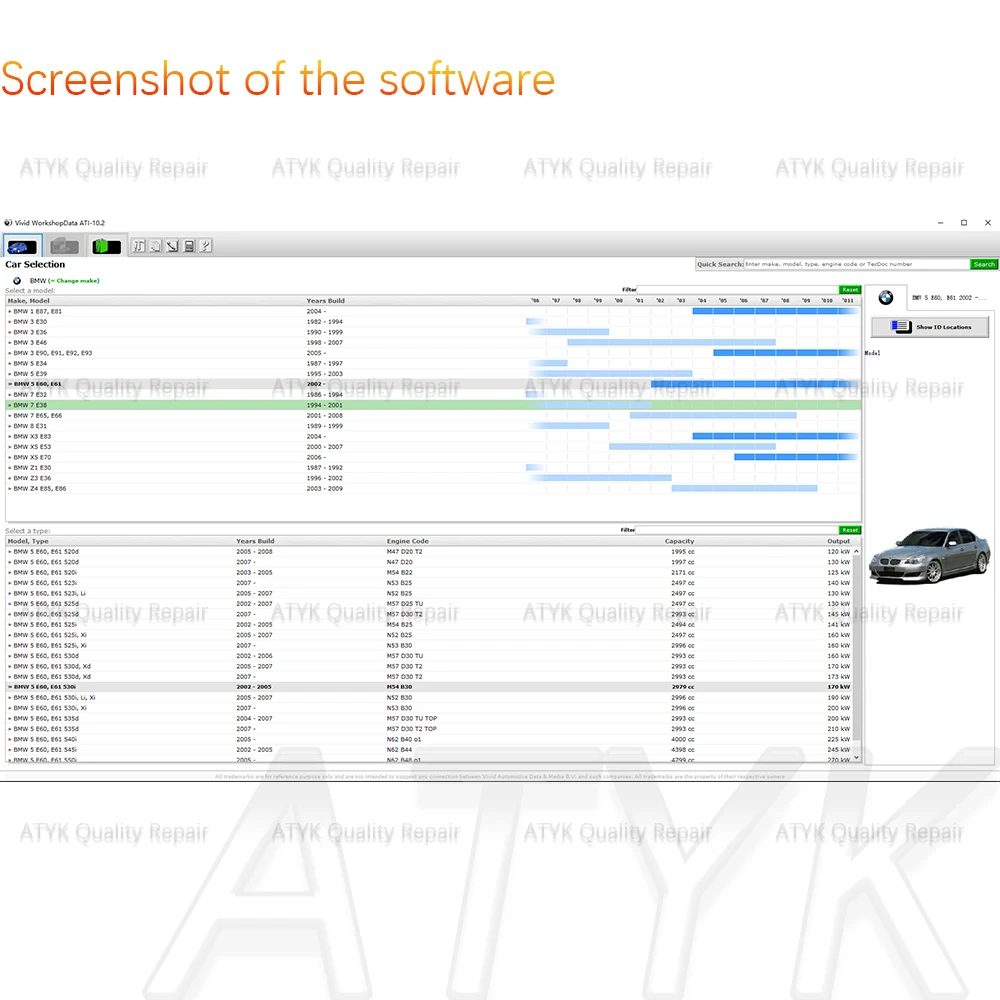Screen dimensions: 1000x1000
Task: Sort model list by Years Build header
Action: pyautogui.click(x=325, y=300)
